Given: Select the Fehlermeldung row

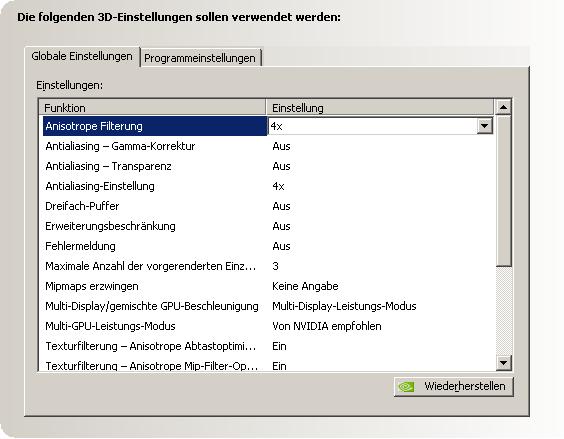Looking at the screenshot, I should (x=268, y=246).
